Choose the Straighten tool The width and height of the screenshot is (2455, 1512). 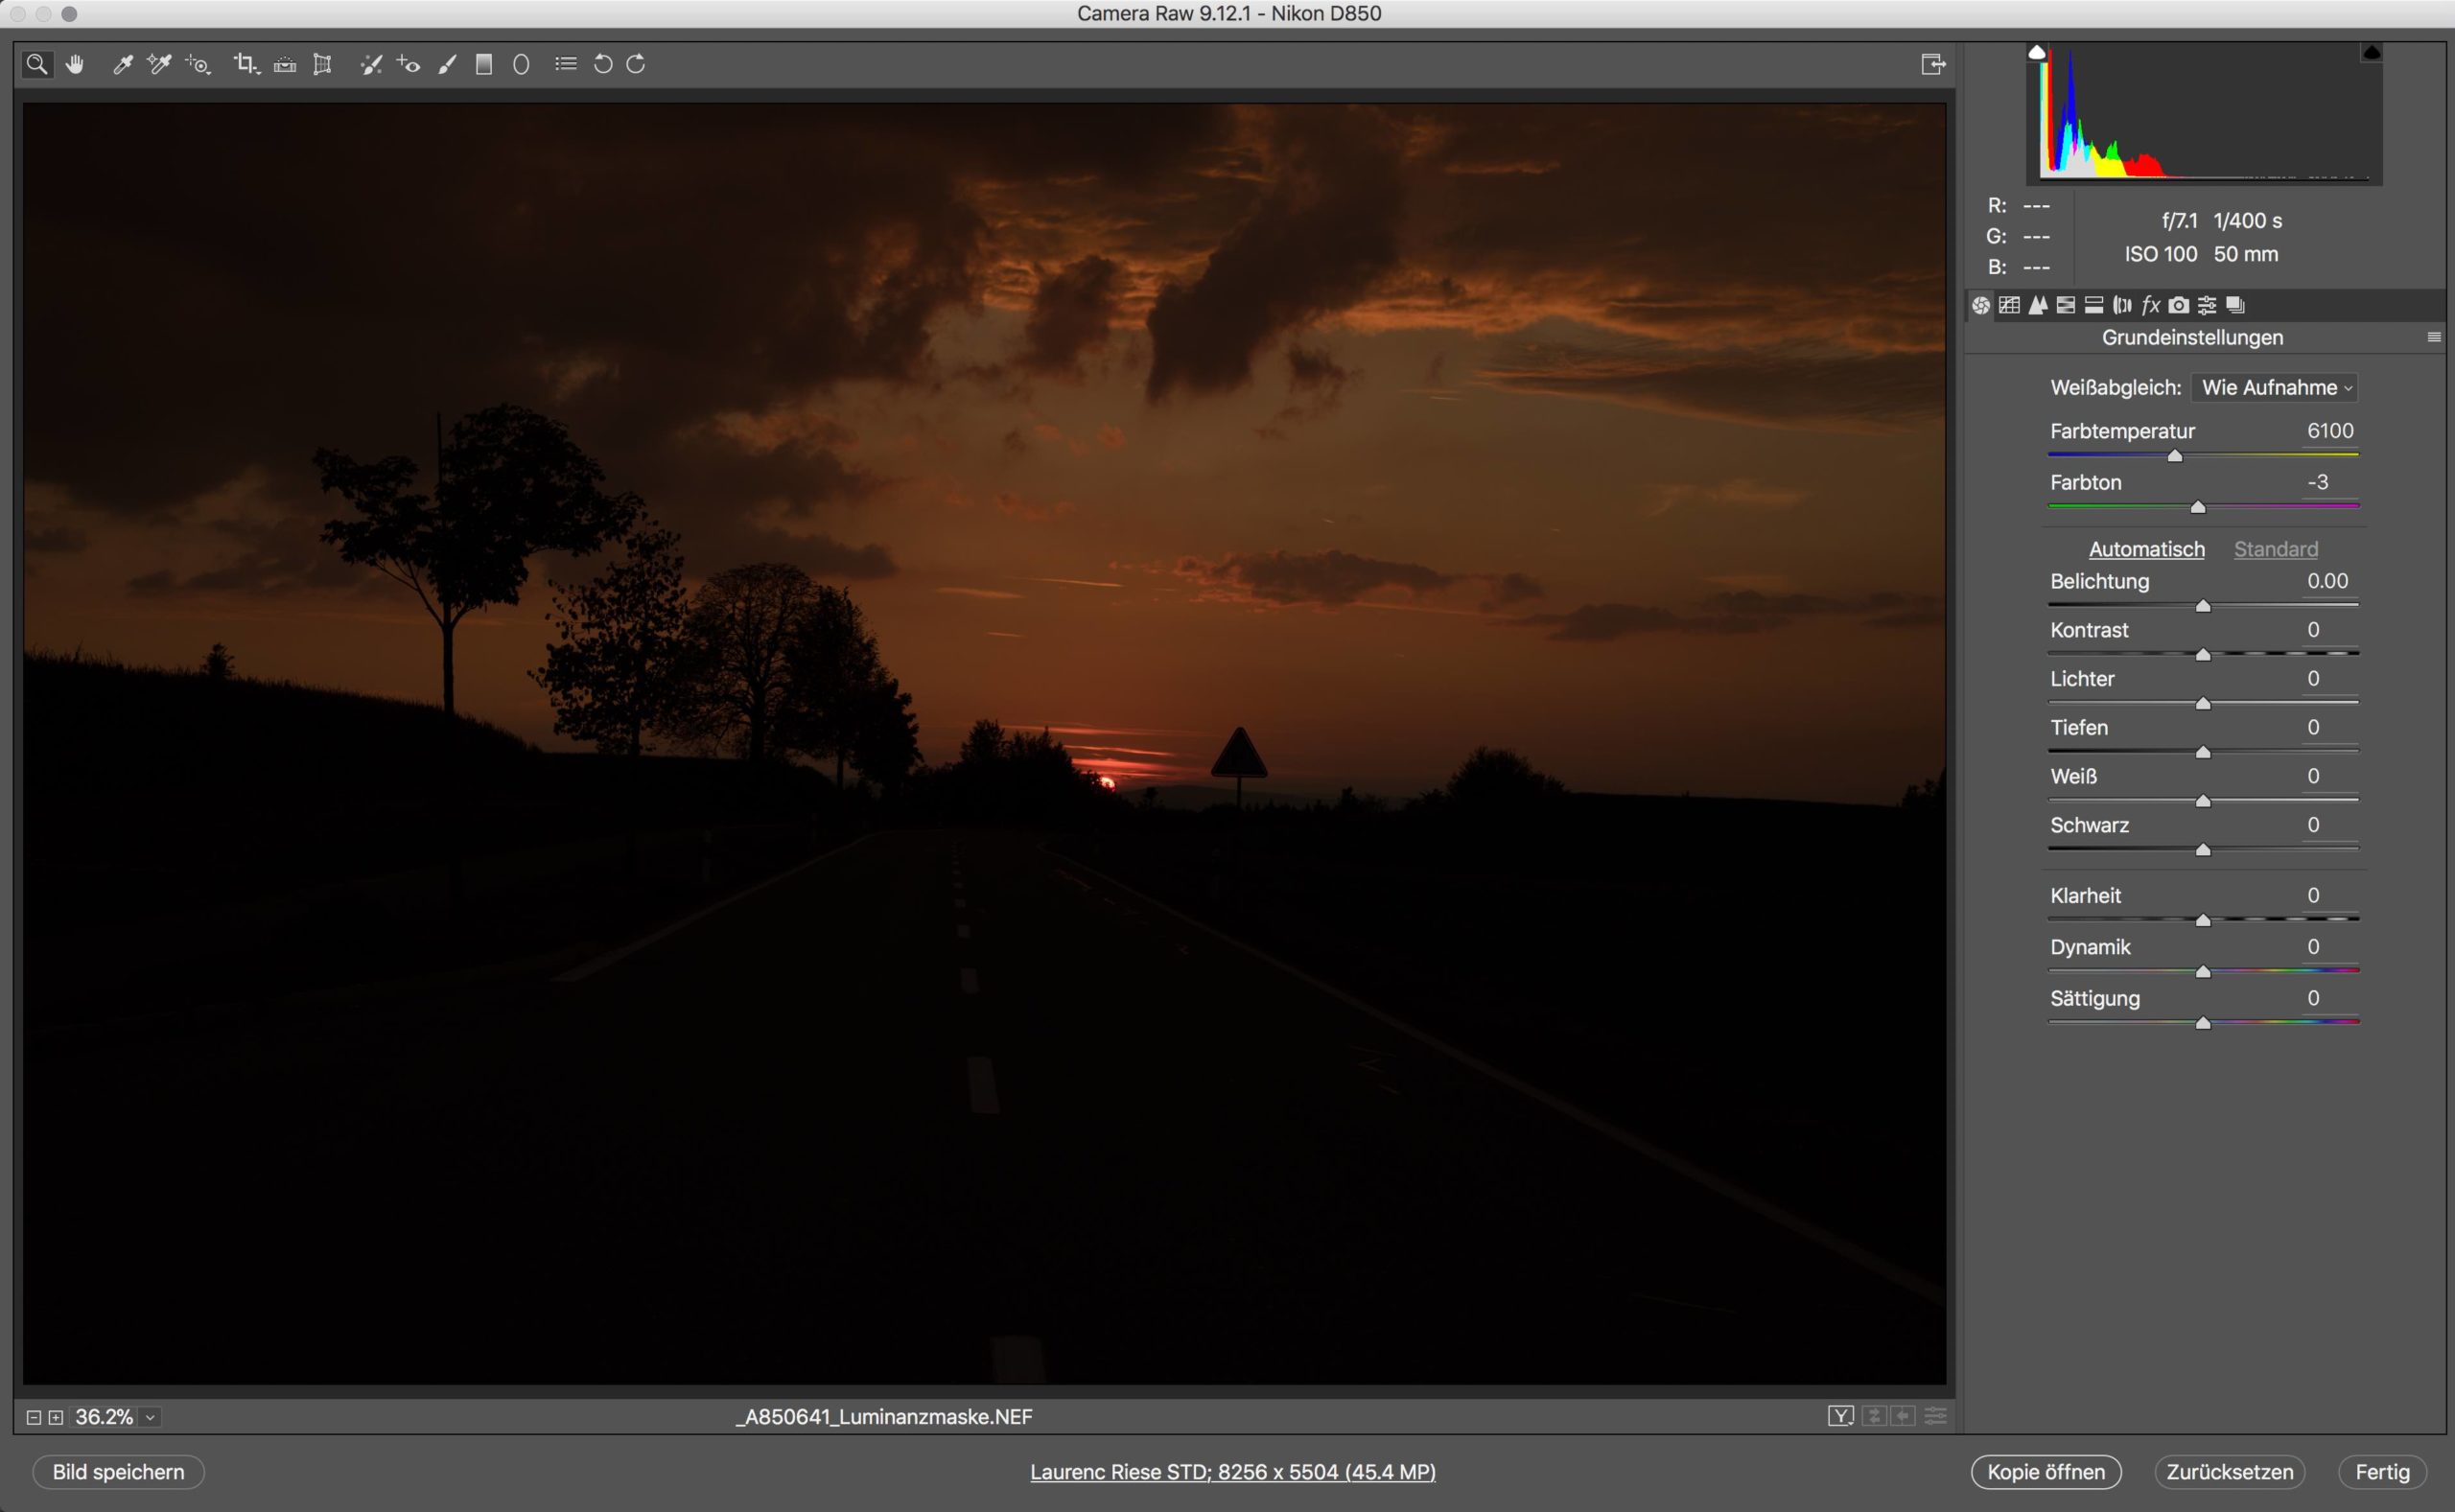click(x=285, y=65)
